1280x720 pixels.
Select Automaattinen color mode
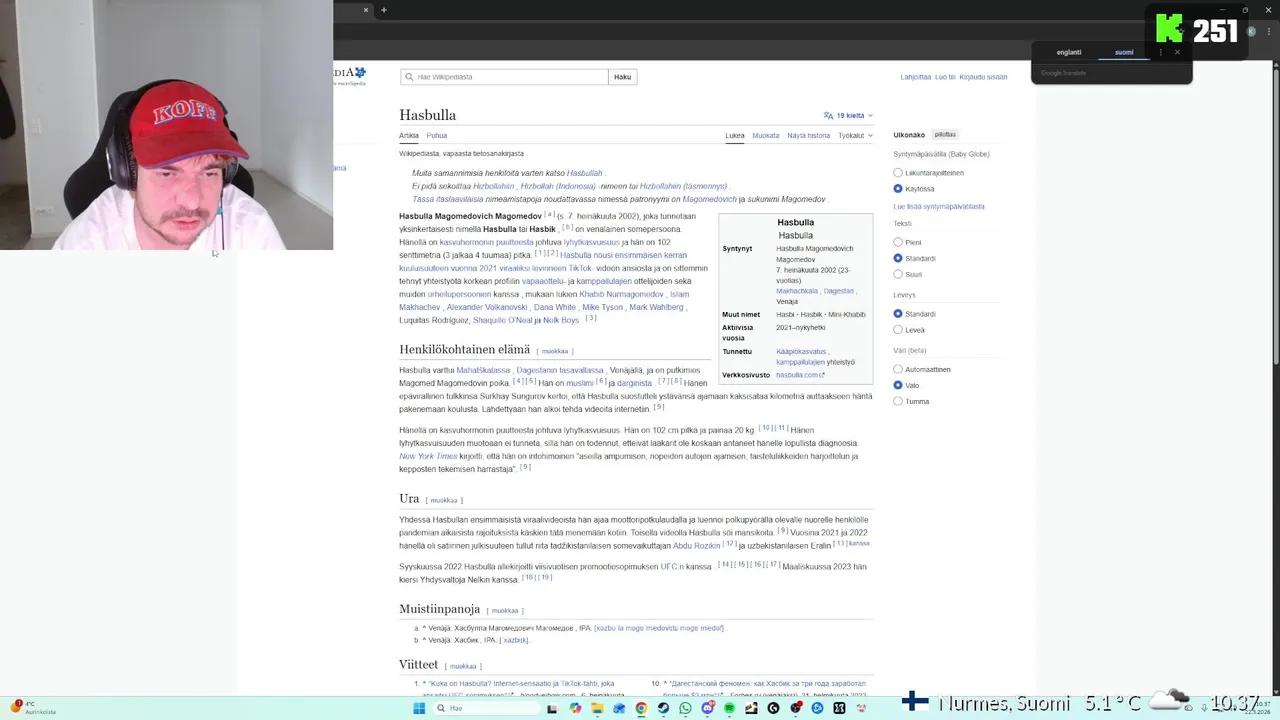898,369
